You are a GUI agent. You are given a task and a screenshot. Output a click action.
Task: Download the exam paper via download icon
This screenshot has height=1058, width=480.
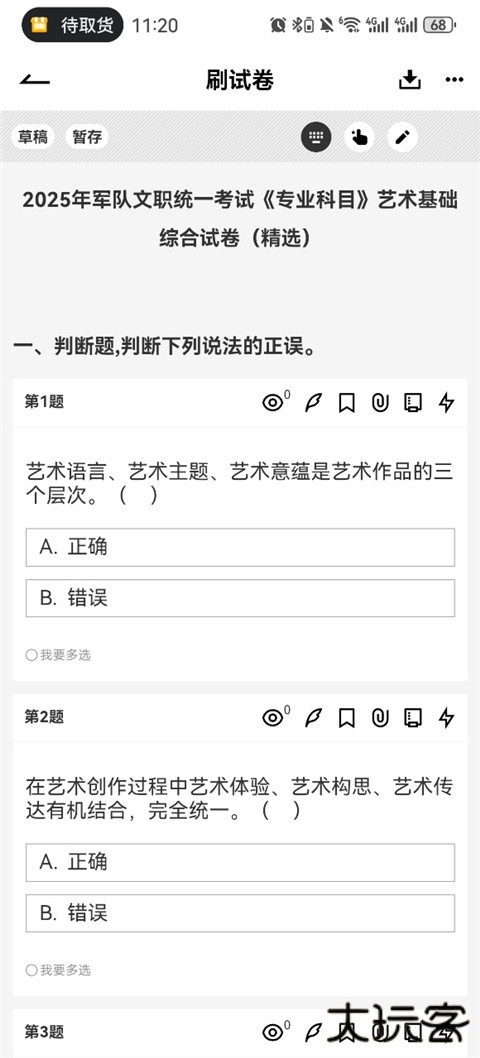(x=409, y=80)
